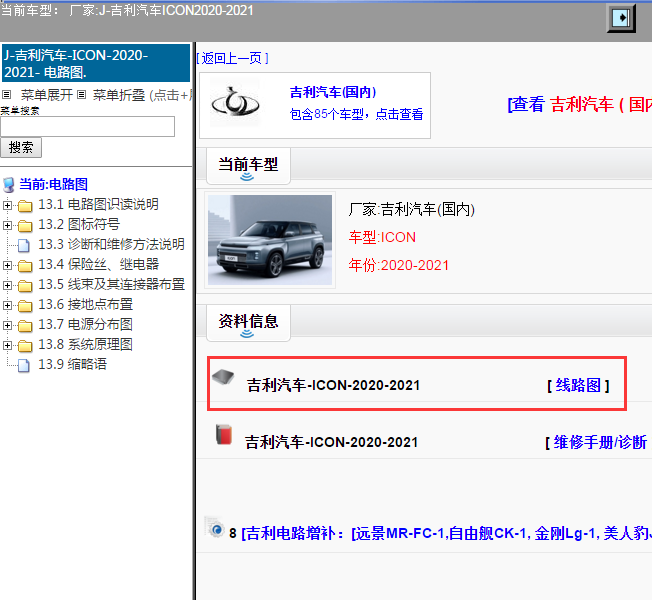Click the folder icon for 13.2 图标符号

point(25,225)
